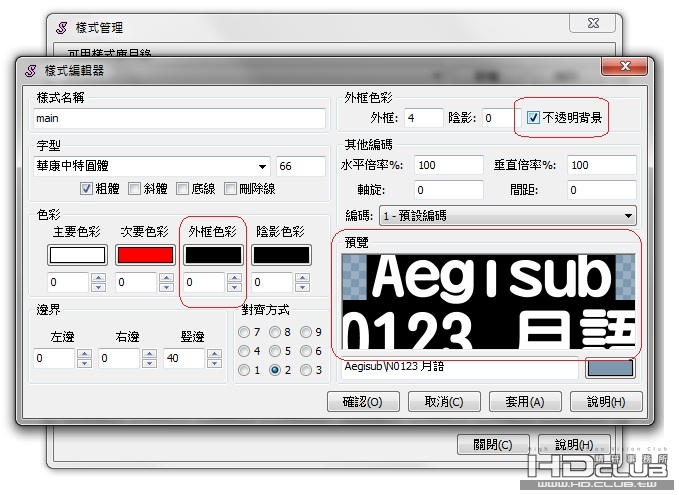Click the 次要色彩 red color swatch
679x495 pixels.
coord(145,255)
